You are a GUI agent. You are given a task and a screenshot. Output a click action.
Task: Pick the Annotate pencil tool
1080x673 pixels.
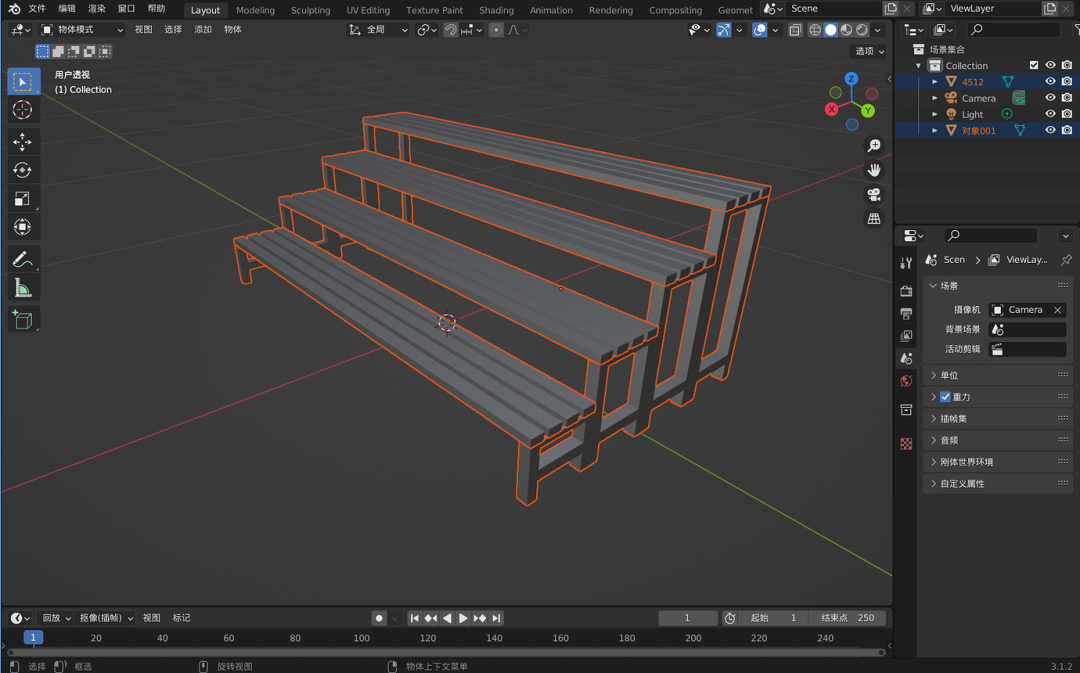23,259
